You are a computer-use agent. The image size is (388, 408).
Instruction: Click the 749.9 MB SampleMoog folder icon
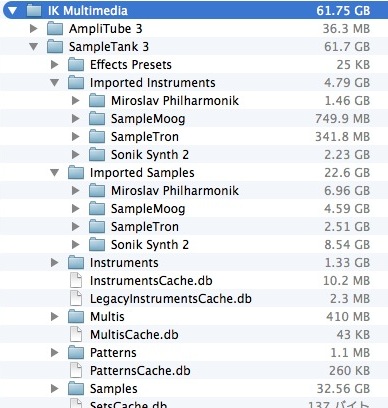coord(97,119)
